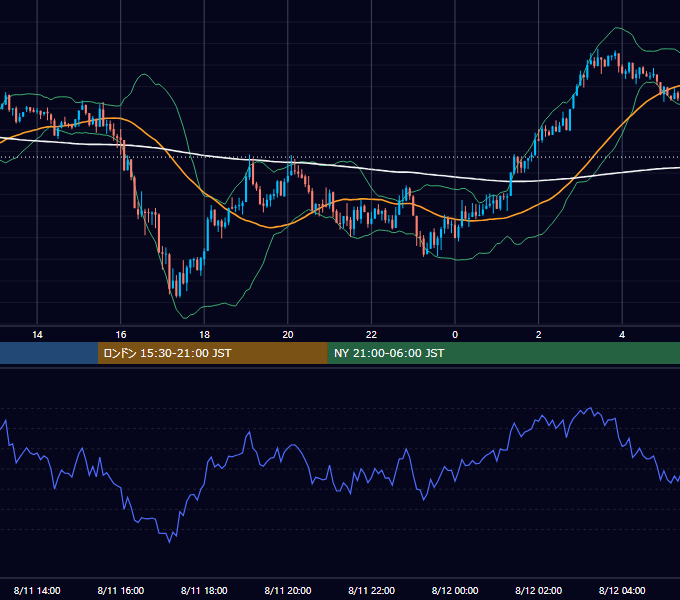Screen dimensions: 680x600
Task: Click the '0' hour label on price chart axis
Action: [x=455, y=335]
